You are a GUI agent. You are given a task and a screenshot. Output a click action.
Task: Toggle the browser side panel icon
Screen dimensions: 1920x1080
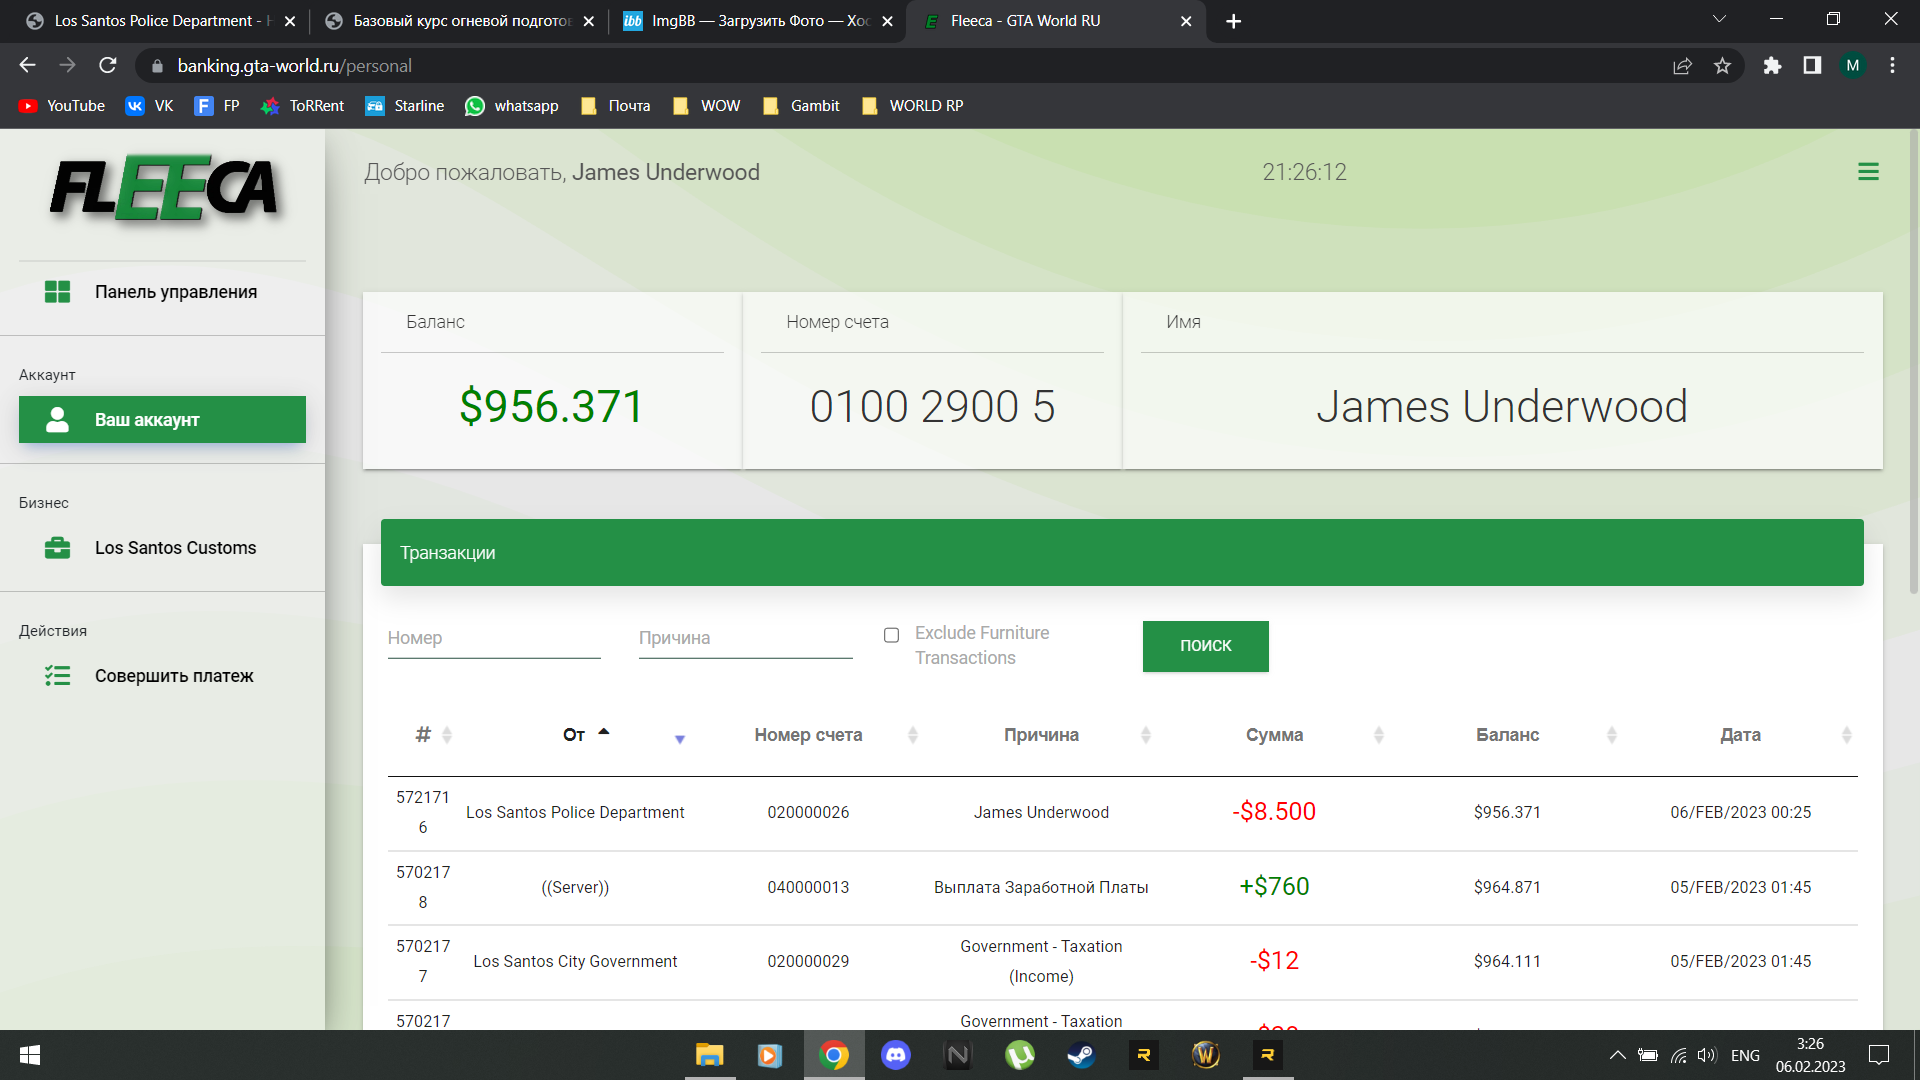[1812, 66]
